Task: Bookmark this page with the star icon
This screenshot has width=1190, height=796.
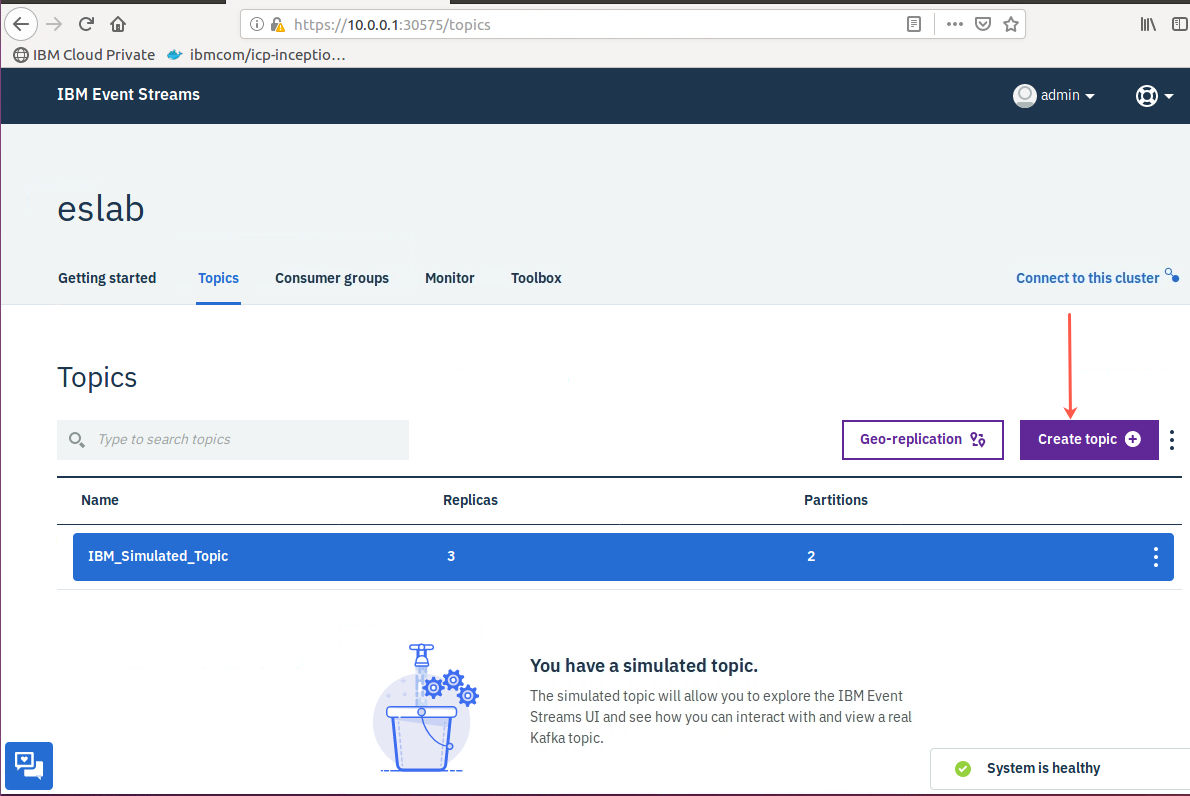Action: (1011, 24)
